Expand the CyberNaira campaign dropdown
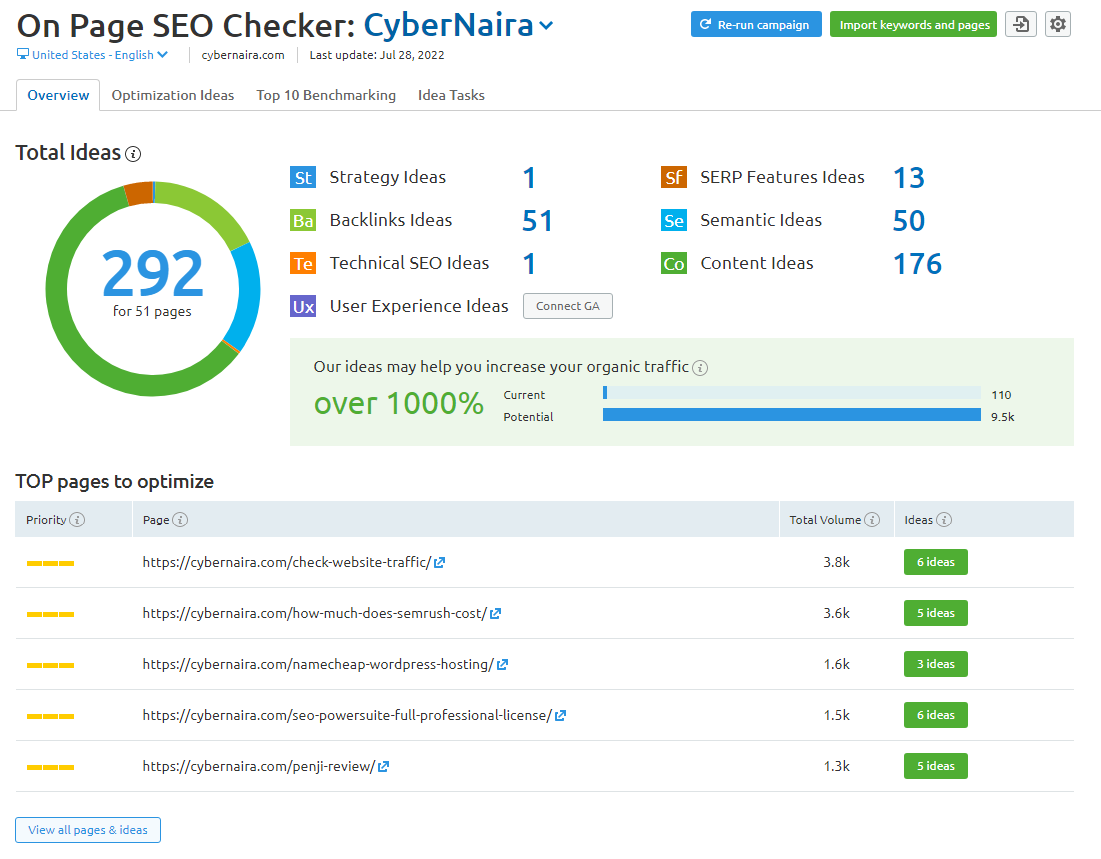This screenshot has width=1101, height=859. coord(546,26)
